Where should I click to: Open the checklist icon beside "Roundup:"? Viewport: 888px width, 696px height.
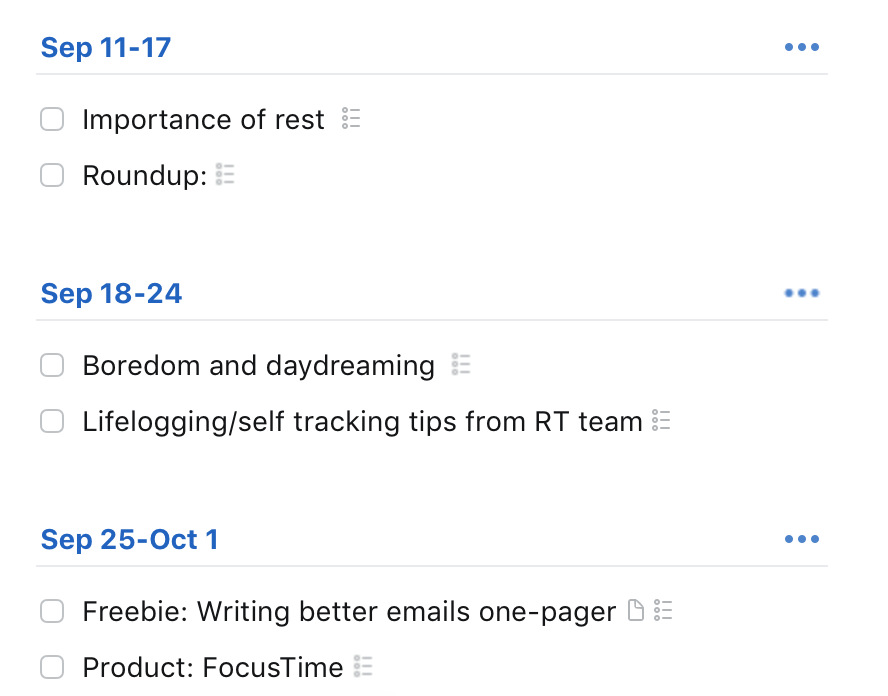(225, 174)
